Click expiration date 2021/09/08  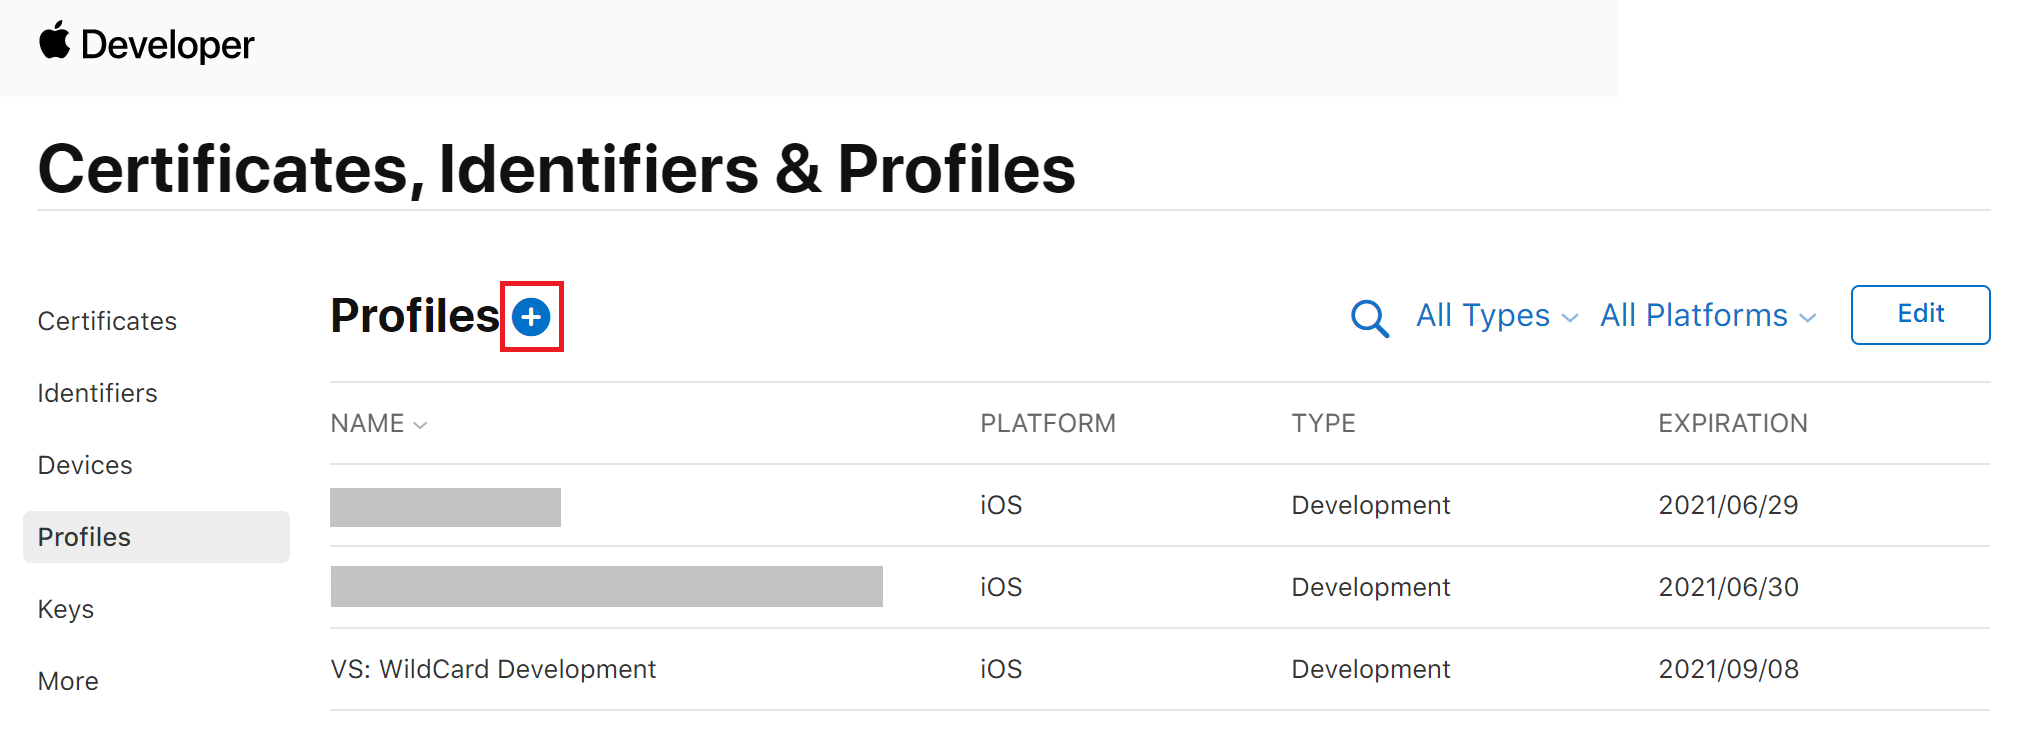[x=1728, y=669]
